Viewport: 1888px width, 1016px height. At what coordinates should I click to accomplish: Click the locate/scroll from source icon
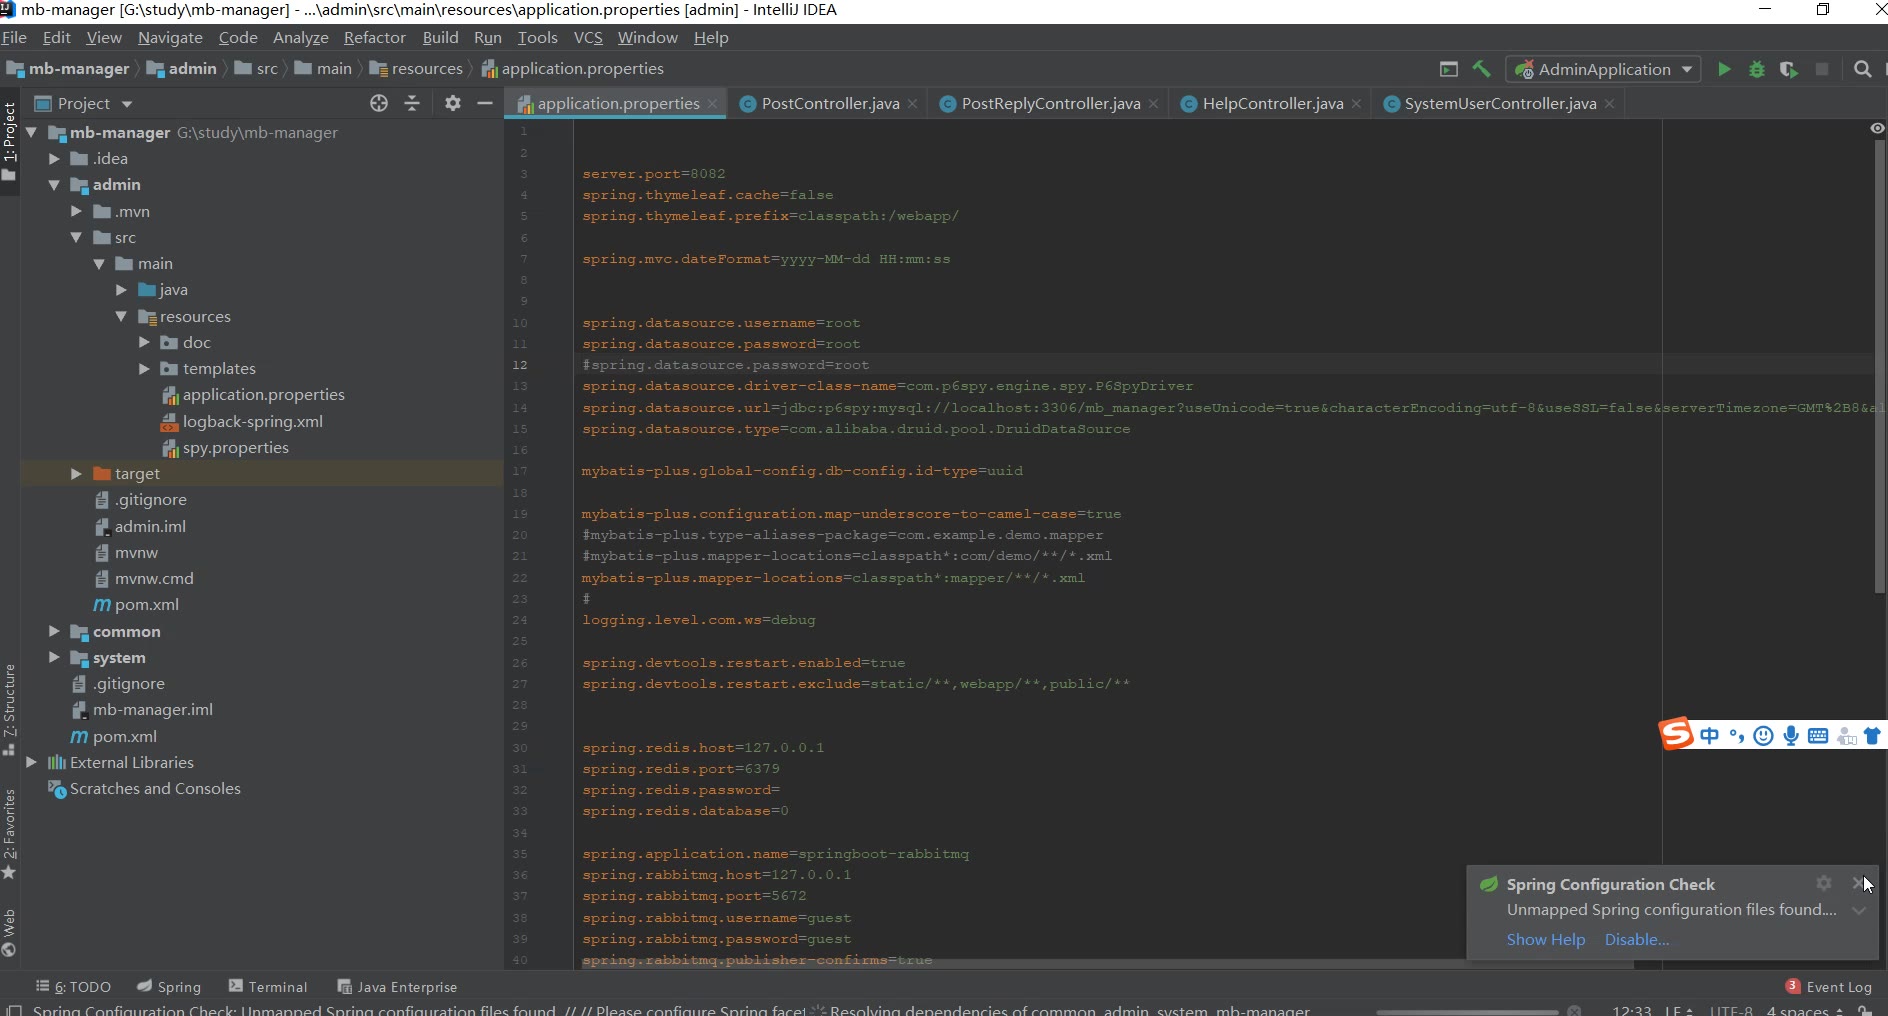click(378, 103)
